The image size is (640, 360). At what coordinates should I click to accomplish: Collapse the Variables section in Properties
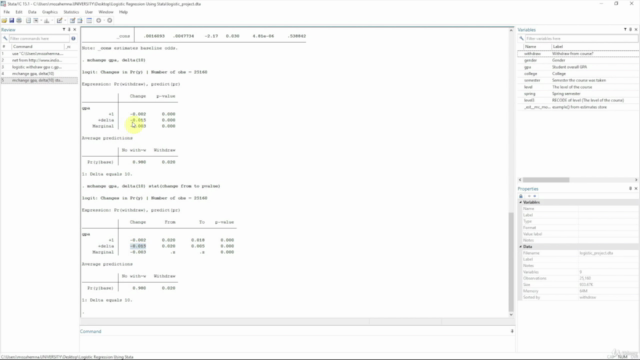click(x=521, y=202)
